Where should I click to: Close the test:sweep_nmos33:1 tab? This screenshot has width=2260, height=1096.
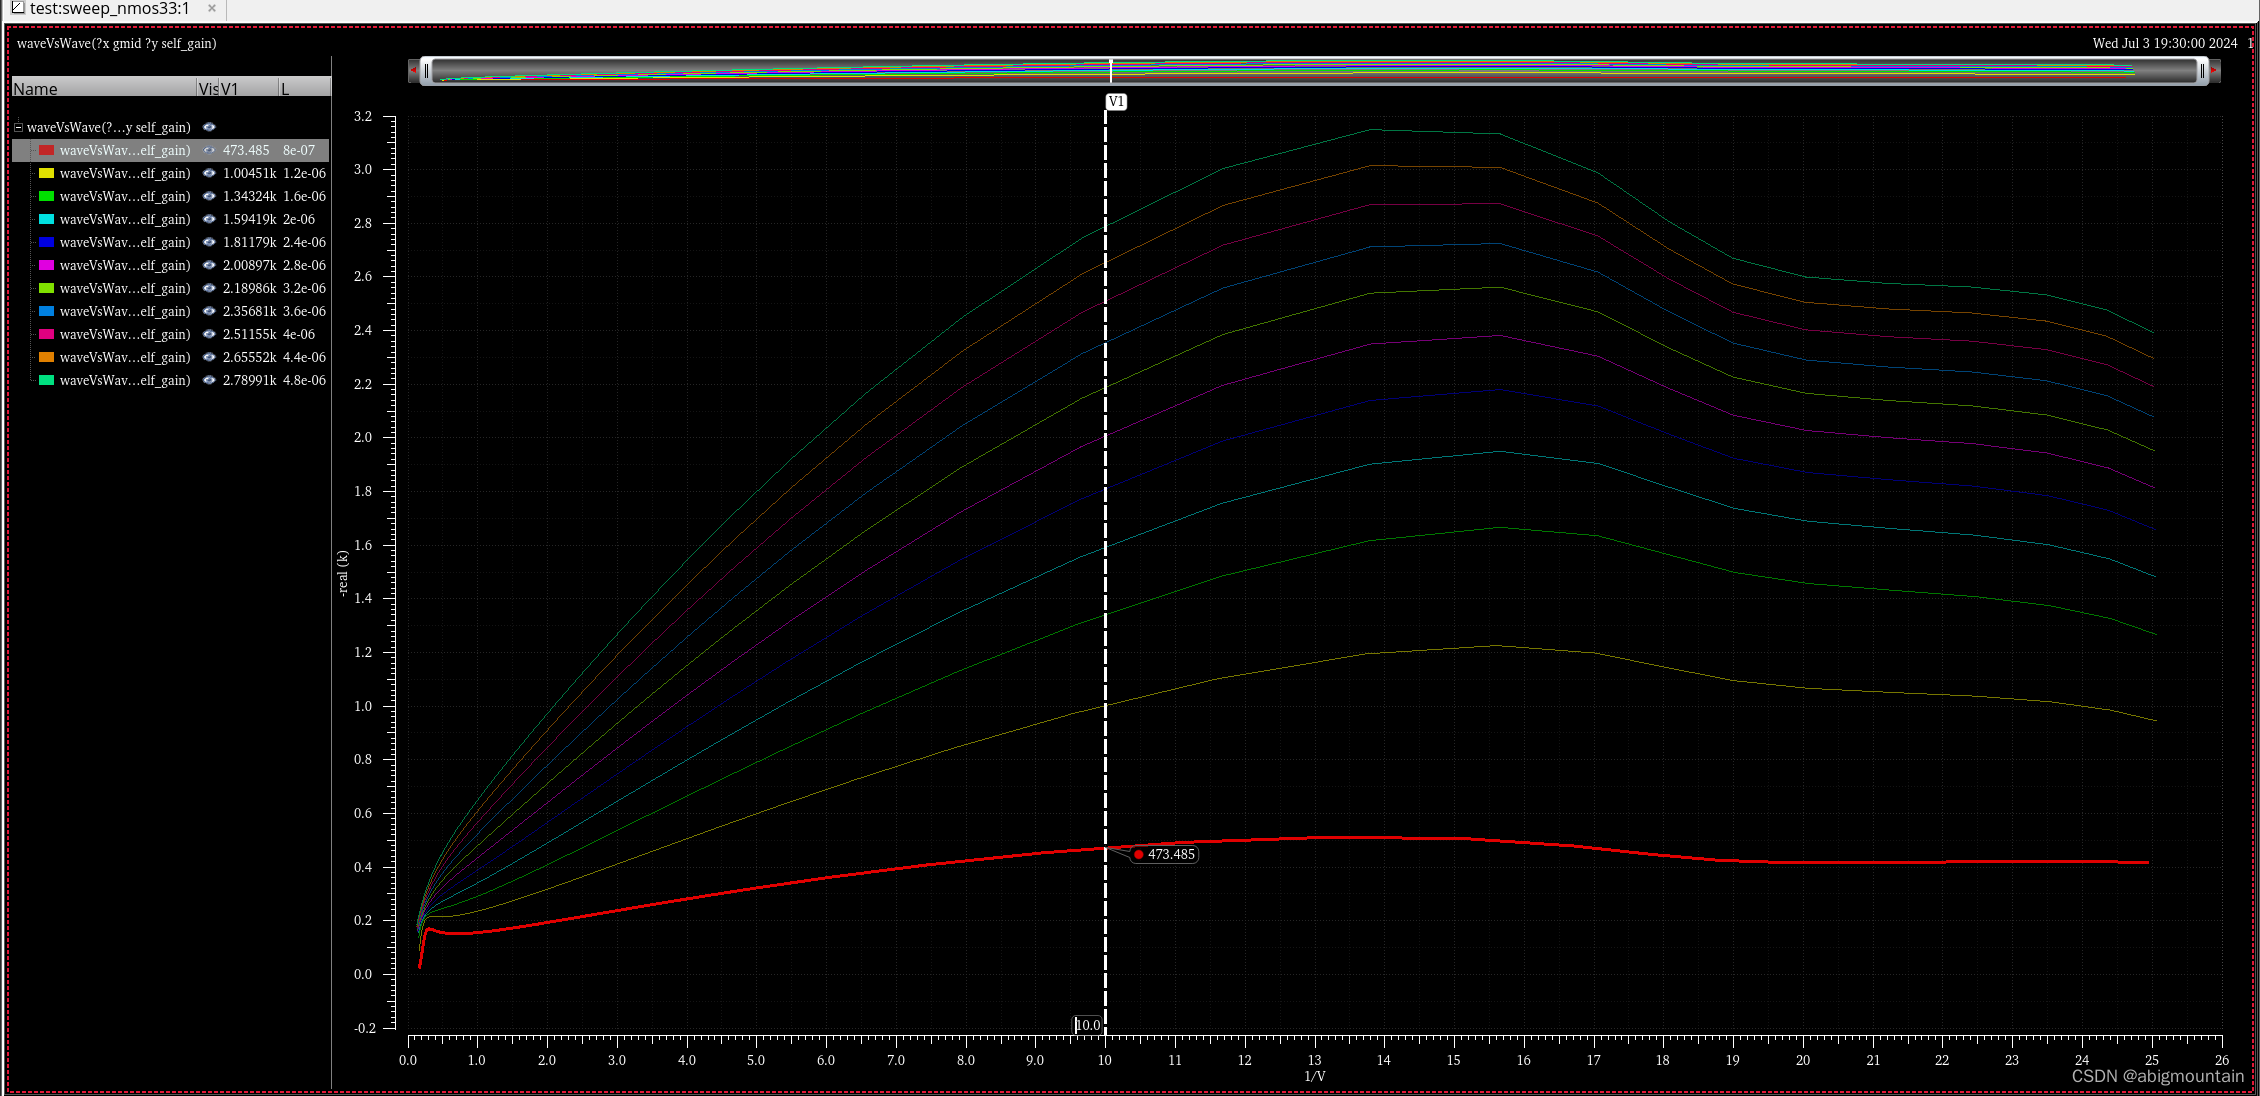tap(212, 8)
